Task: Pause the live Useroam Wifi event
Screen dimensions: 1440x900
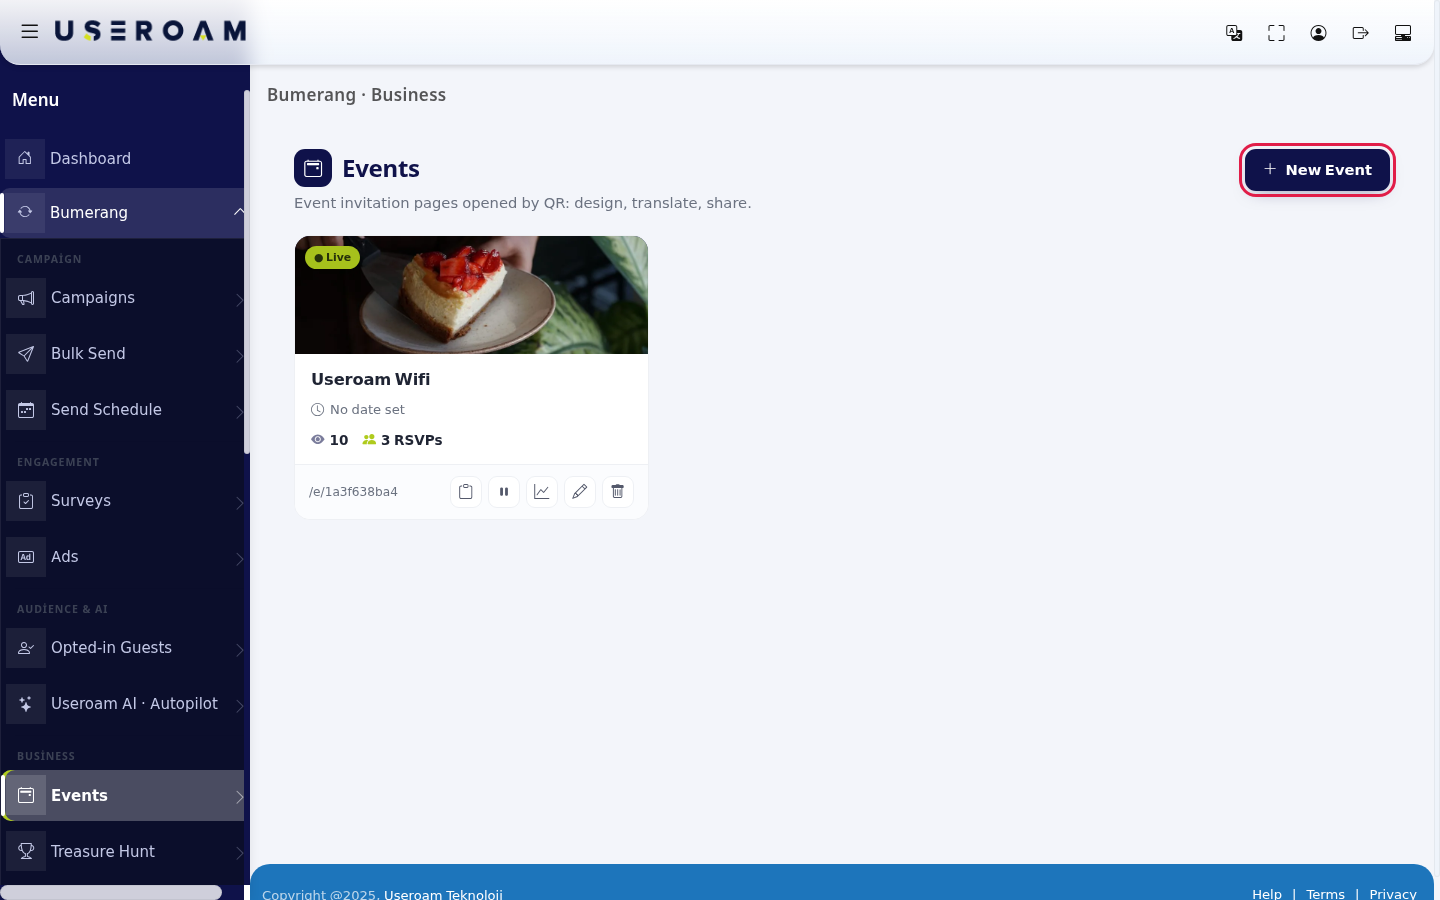Action: coord(504,492)
